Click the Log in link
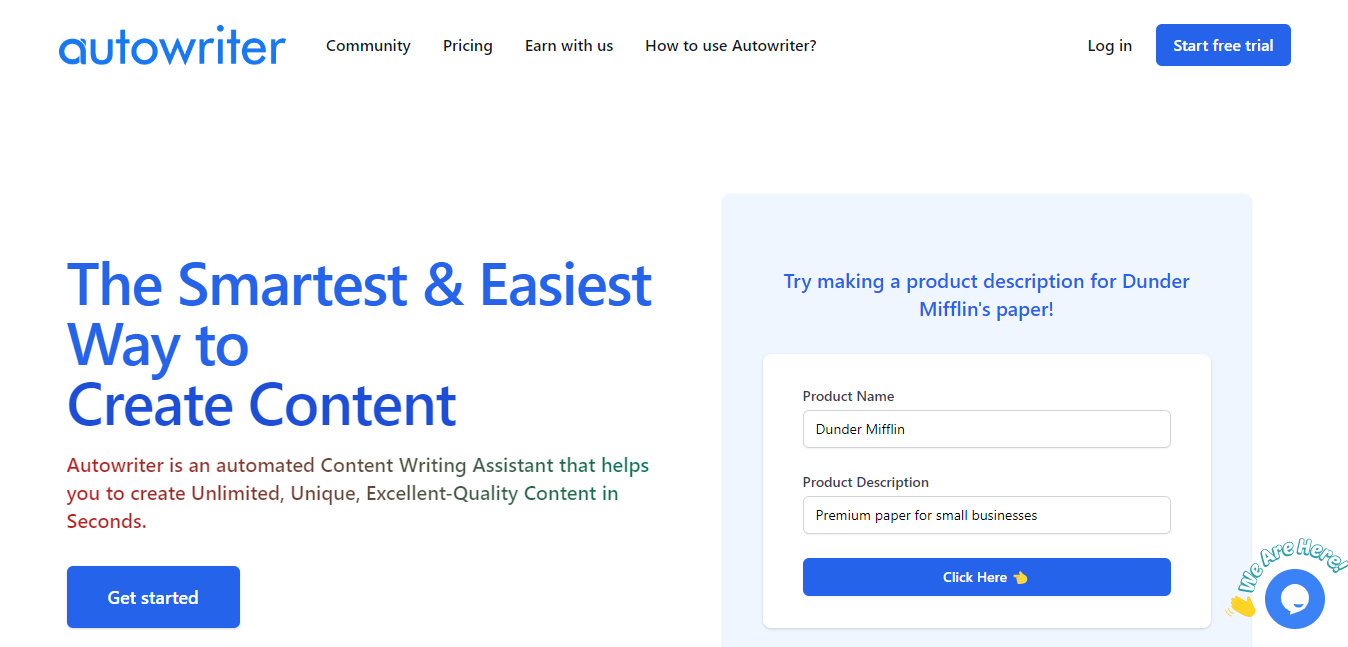 coord(1110,46)
